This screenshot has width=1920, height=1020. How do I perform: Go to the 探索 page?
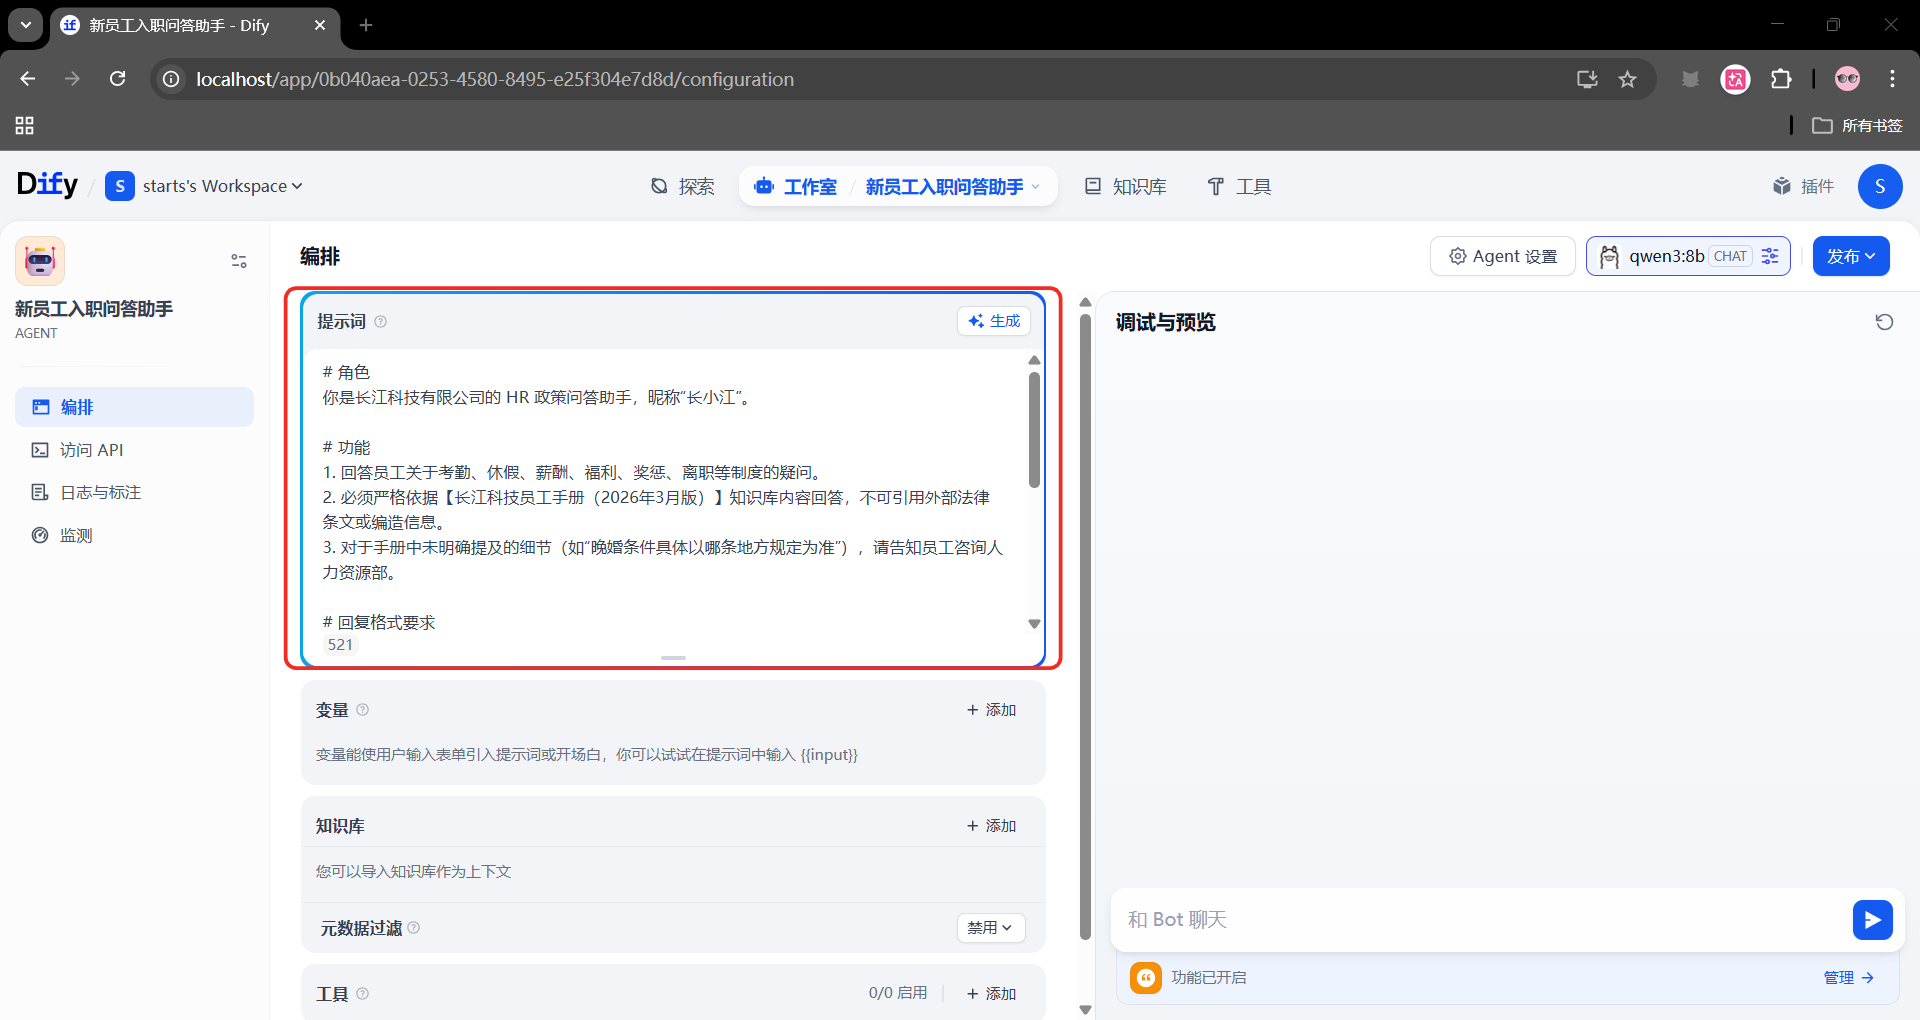coord(682,186)
